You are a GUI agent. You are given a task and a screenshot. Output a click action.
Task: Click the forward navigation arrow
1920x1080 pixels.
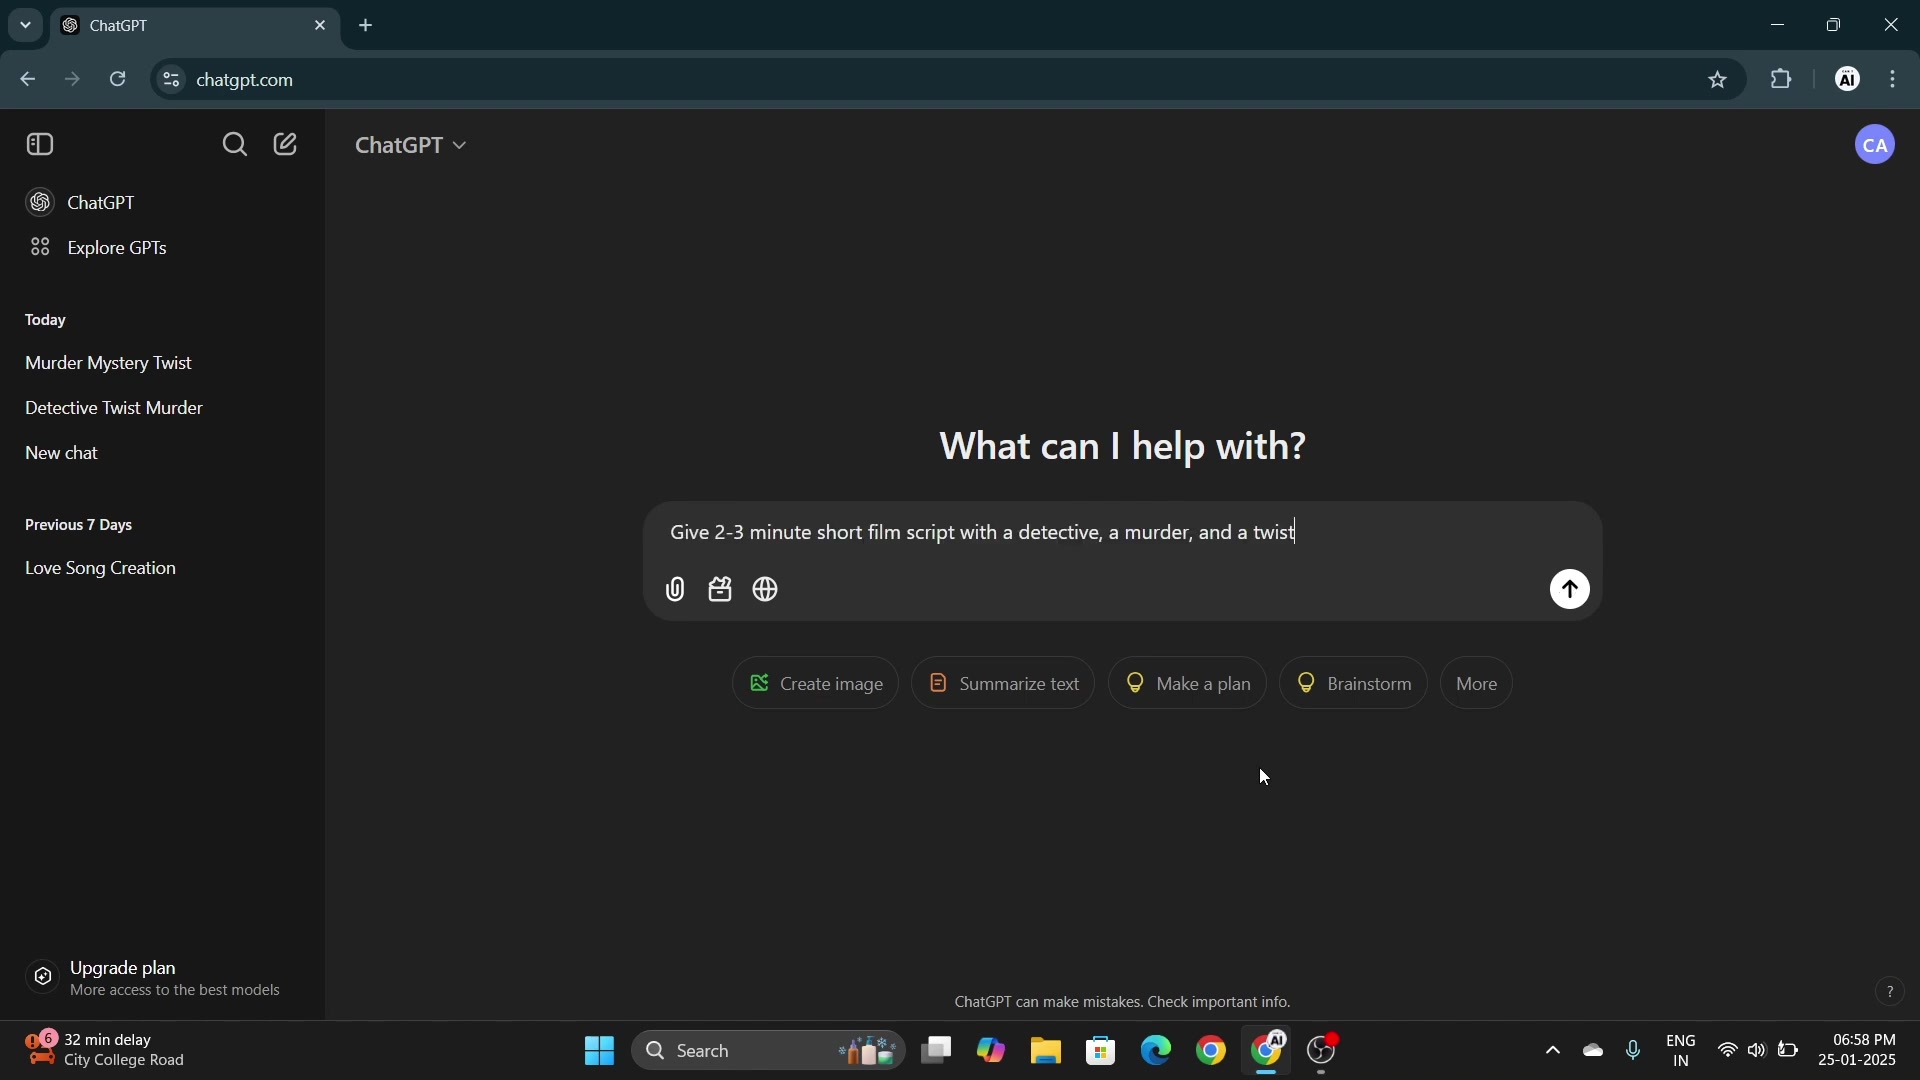(73, 80)
